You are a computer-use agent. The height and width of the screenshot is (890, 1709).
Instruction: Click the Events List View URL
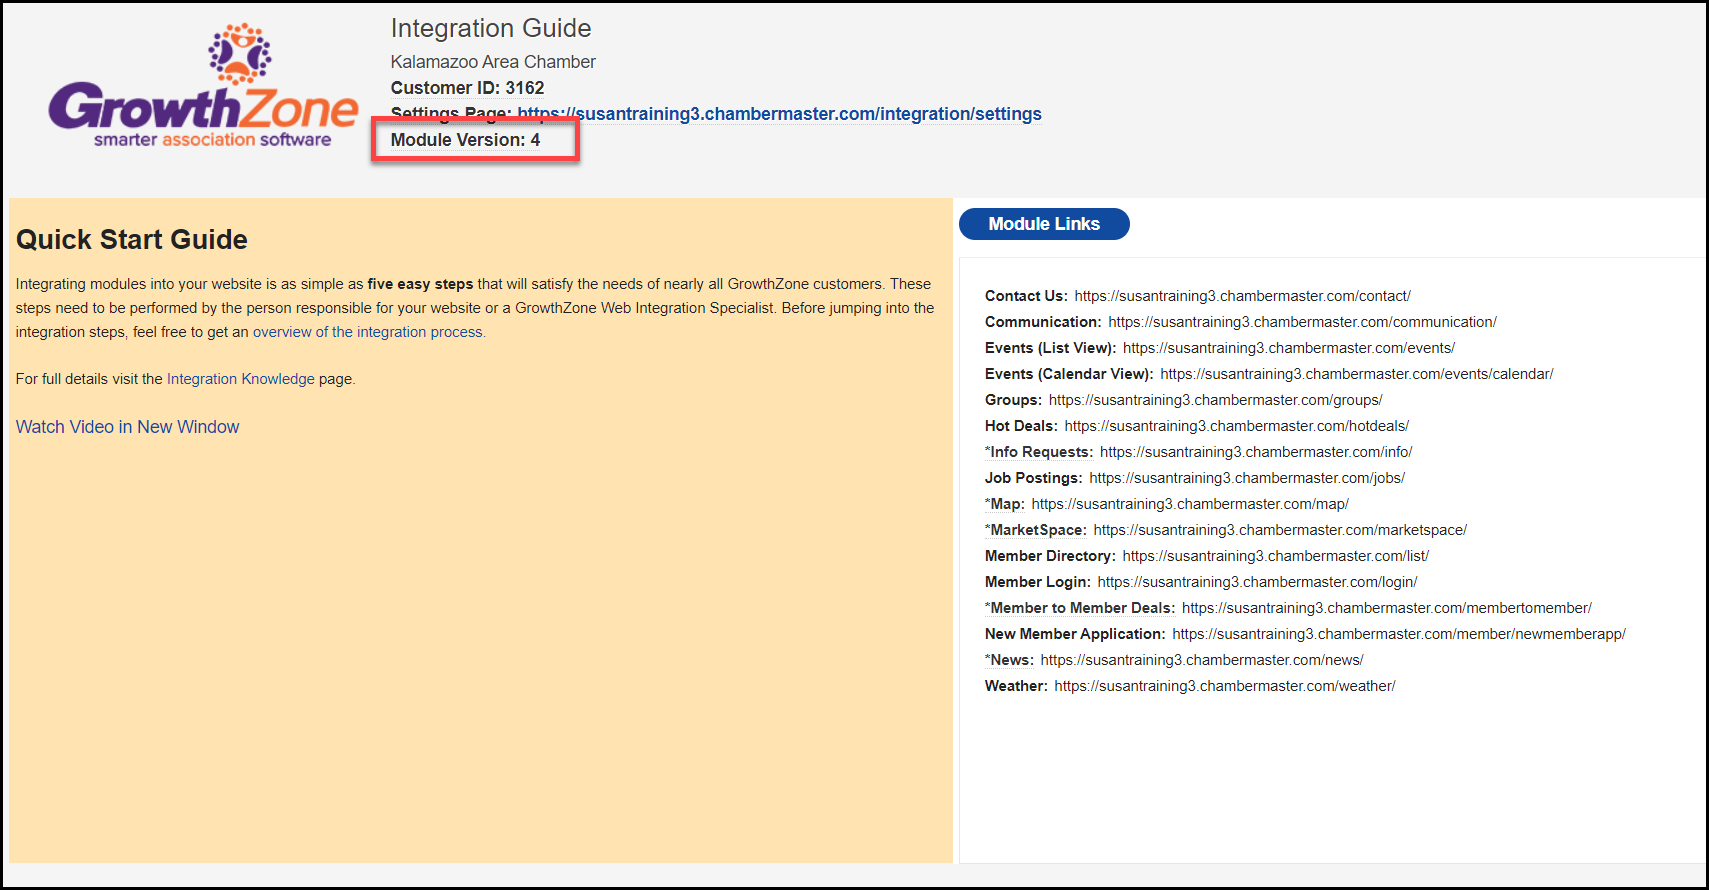point(1288,348)
